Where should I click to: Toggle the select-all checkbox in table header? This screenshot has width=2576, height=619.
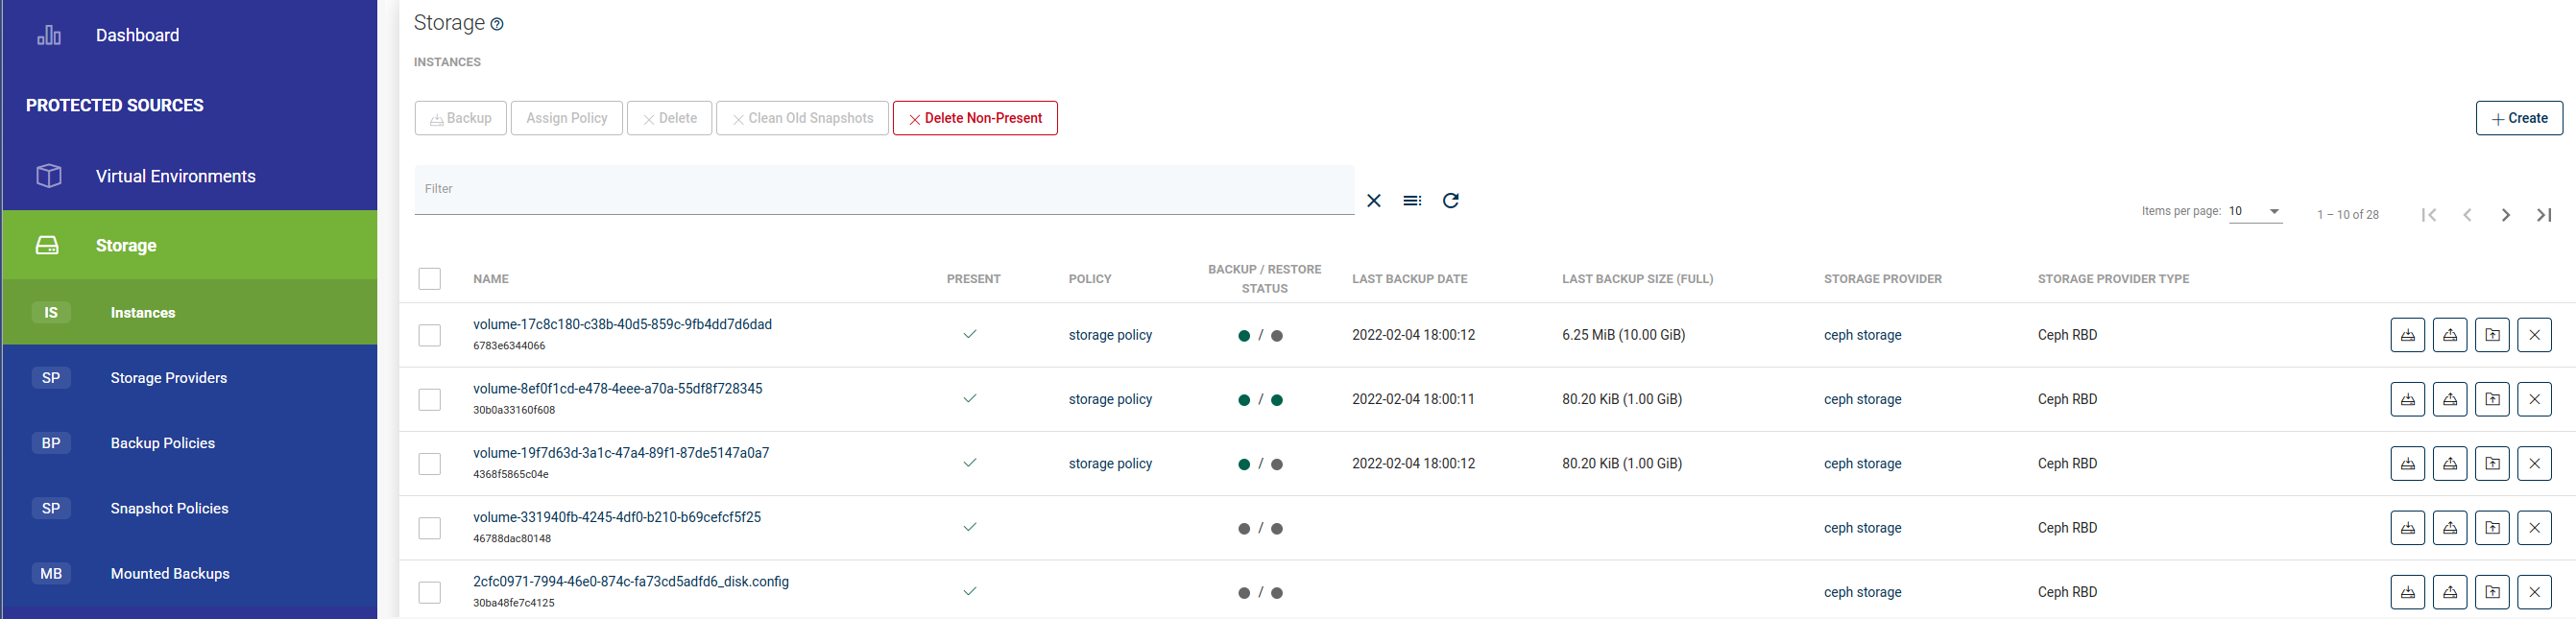tap(430, 279)
